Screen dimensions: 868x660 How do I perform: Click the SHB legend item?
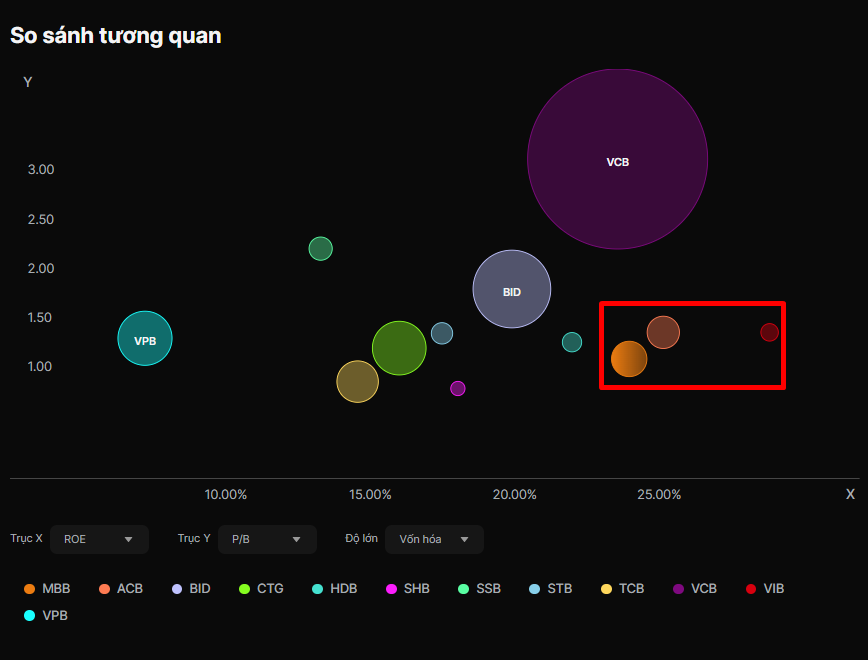(x=408, y=589)
